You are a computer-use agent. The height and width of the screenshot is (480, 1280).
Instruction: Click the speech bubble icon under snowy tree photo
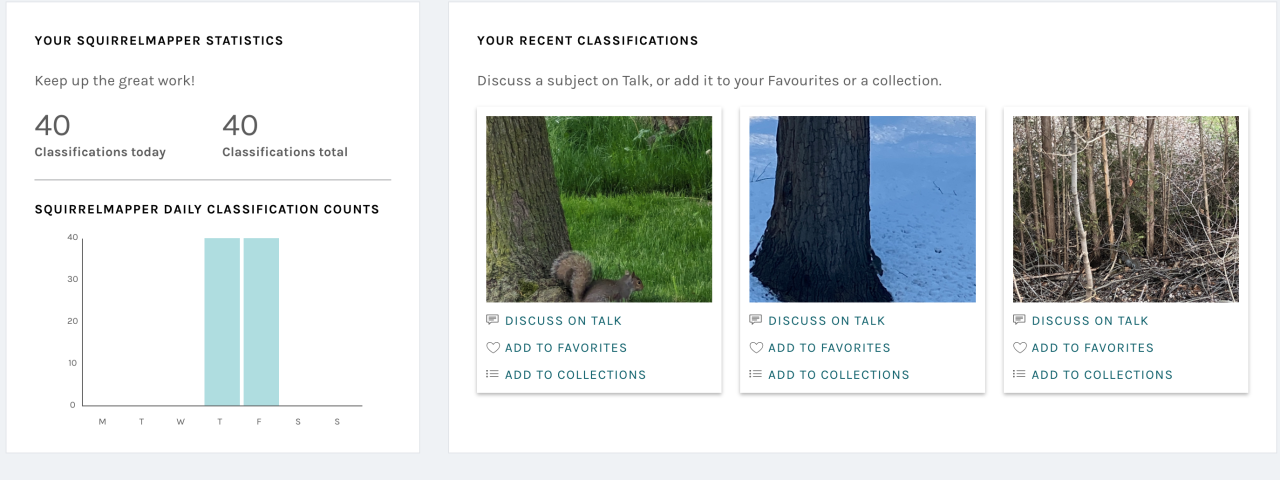coord(756,320)
